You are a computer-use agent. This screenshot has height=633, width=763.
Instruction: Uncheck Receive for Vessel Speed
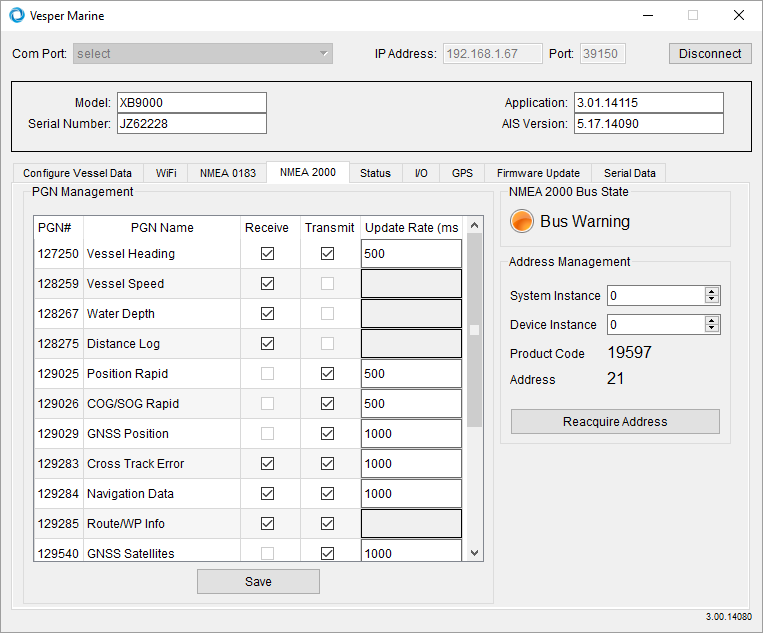tap(267, 284)
